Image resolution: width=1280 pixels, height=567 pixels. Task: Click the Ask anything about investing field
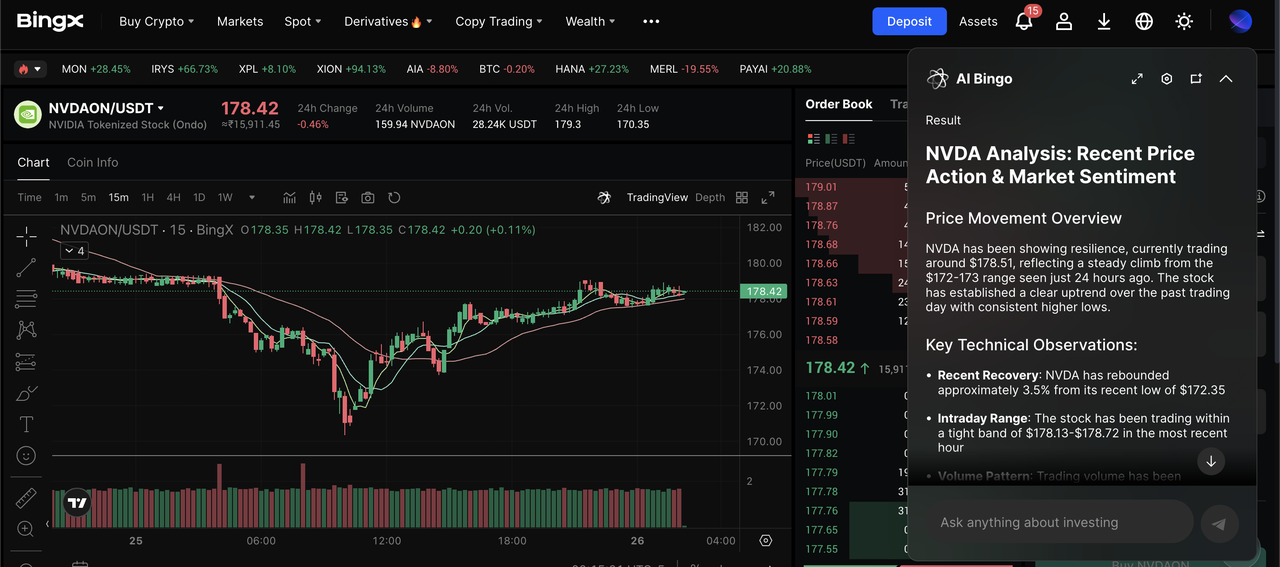coord(1055,522)
